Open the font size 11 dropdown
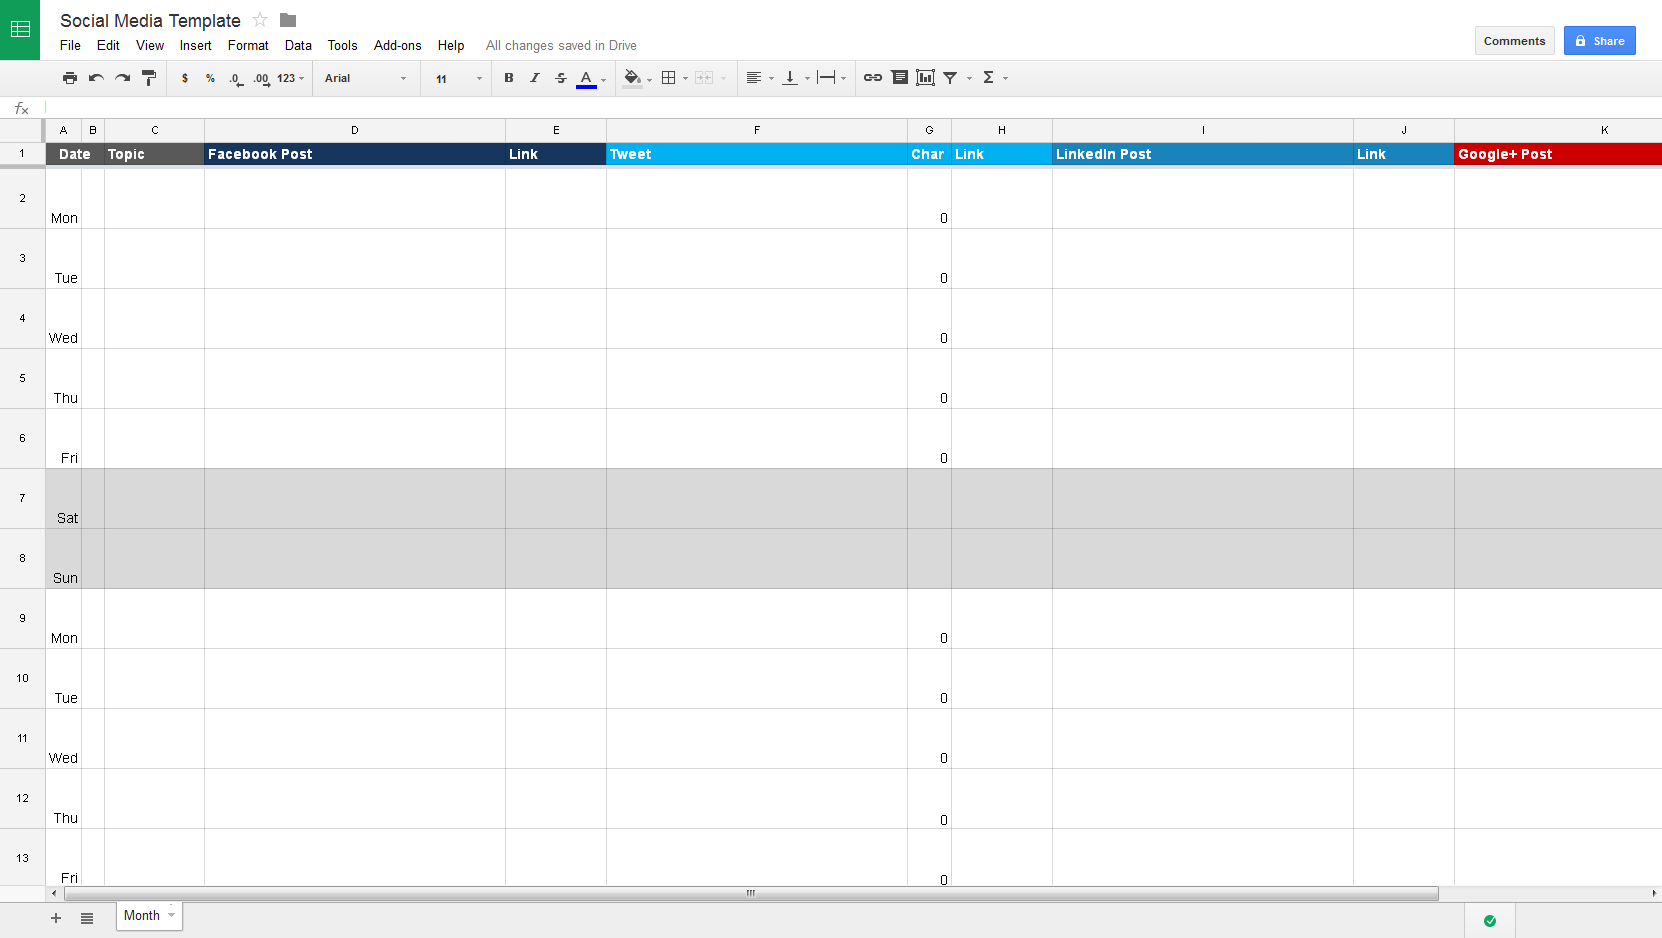Viewport: 1662px width, 938px height. (459, 78)
